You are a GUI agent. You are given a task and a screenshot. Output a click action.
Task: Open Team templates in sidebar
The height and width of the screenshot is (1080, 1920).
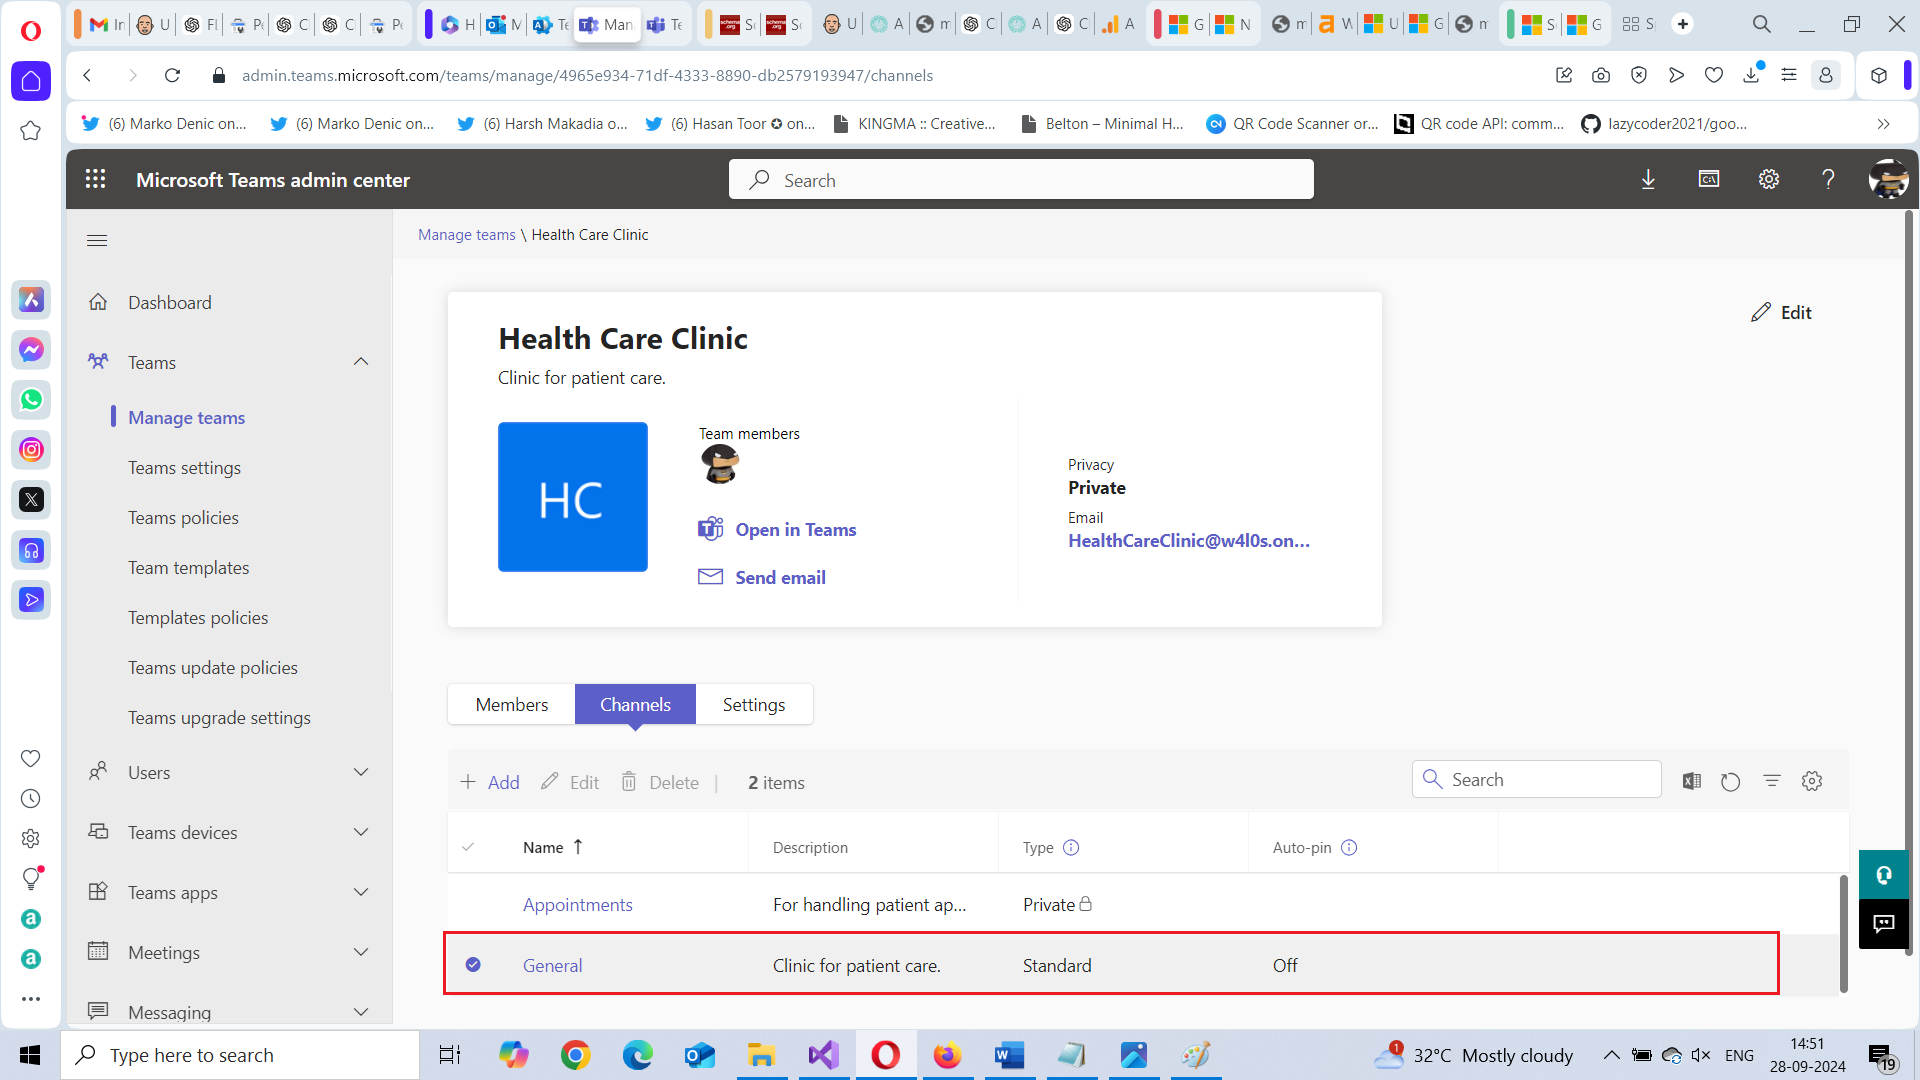point(188,567)
